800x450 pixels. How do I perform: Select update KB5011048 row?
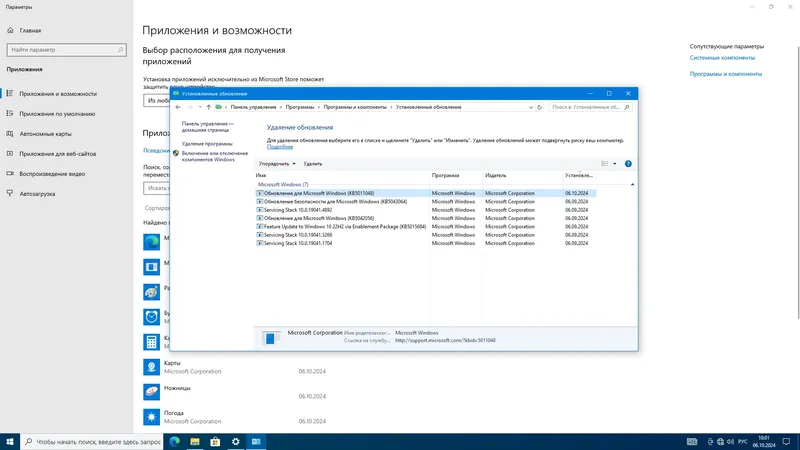(x=425, y=193)
